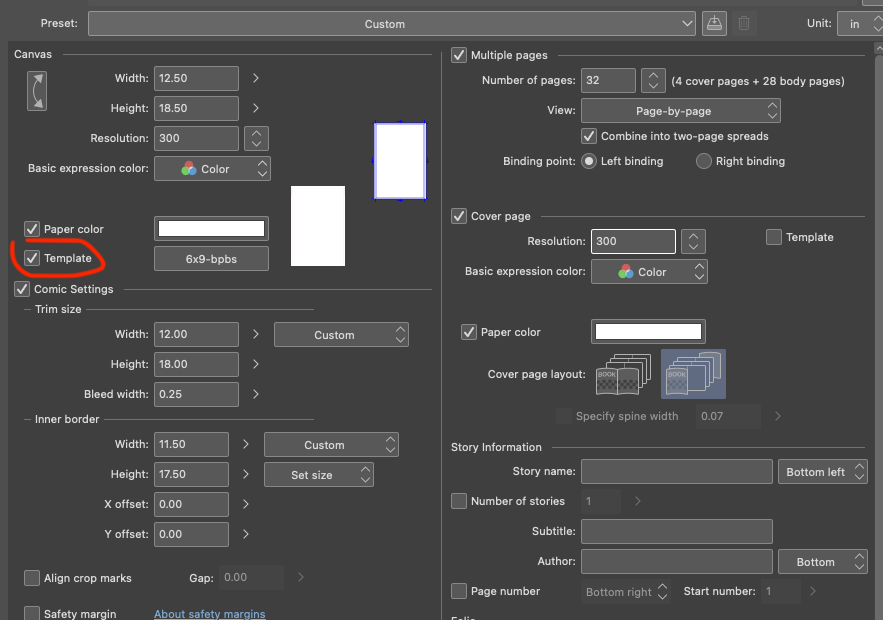Open the Set size dropdown
Image resolution: width=883 pixels, height=620 pixels.
pos(318,475)
